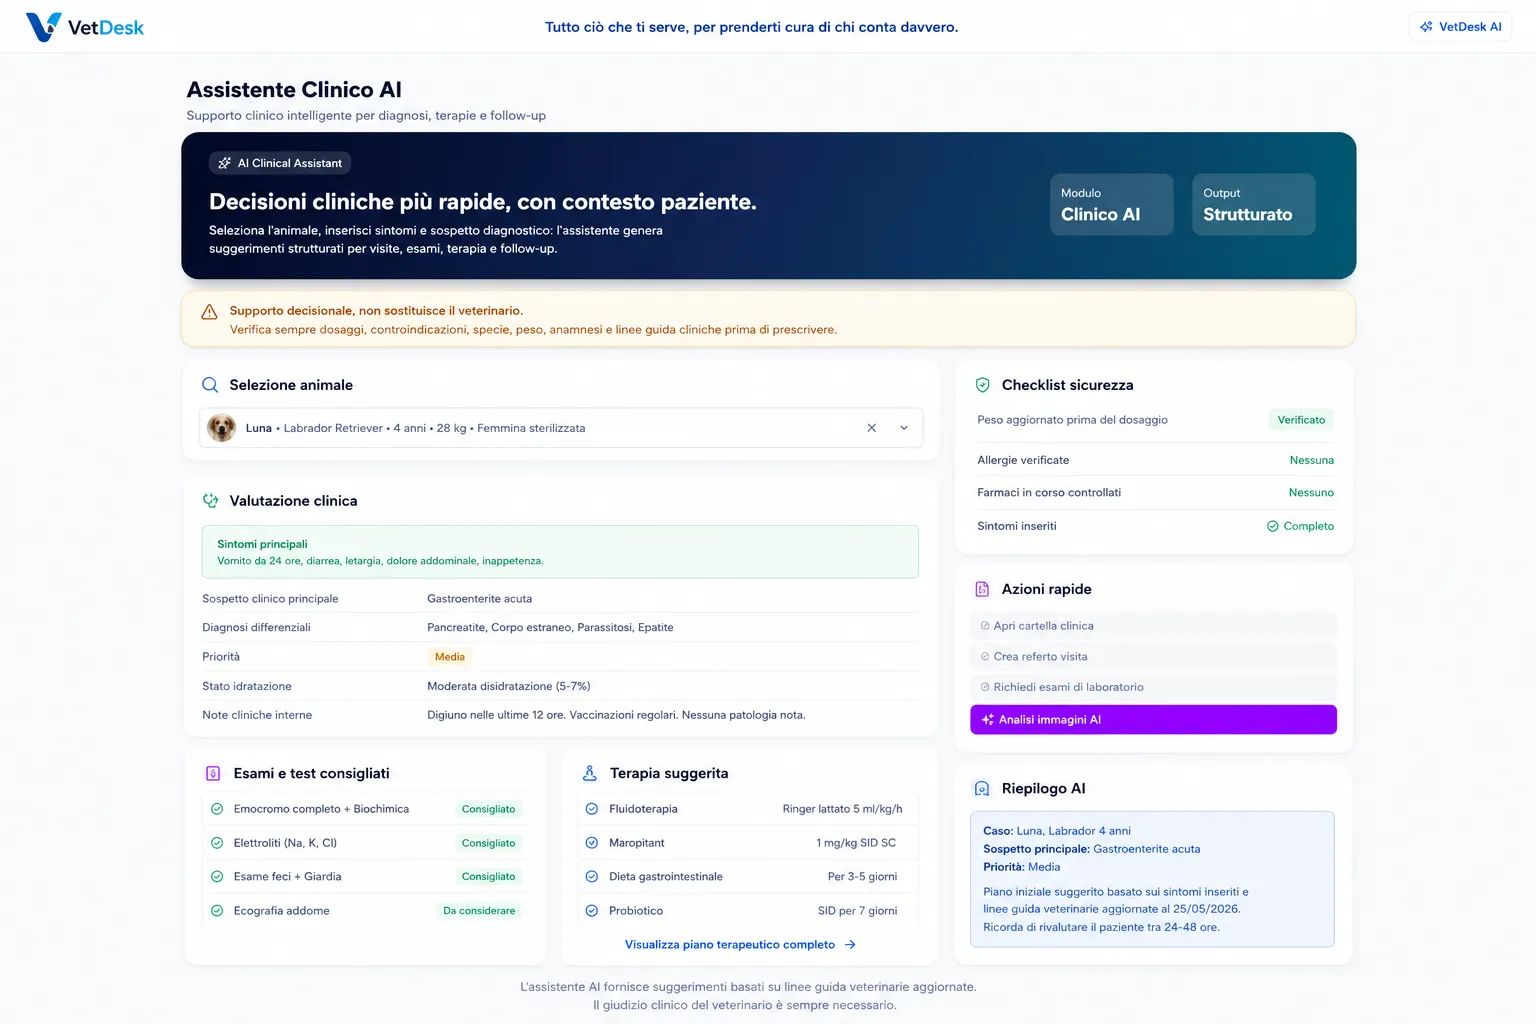Open the VetDesk AI button

point(1460,27)
